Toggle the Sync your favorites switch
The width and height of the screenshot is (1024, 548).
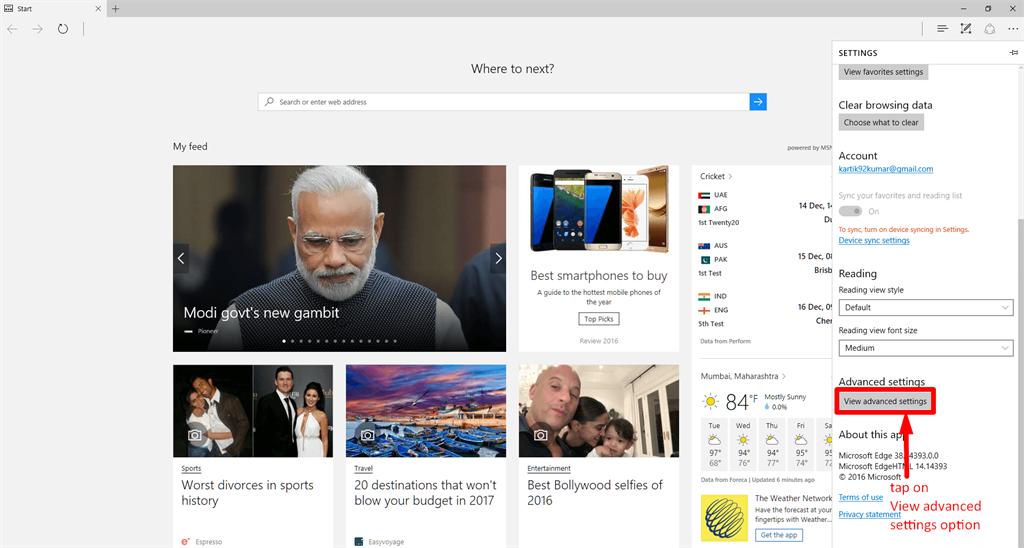(850, 211)
